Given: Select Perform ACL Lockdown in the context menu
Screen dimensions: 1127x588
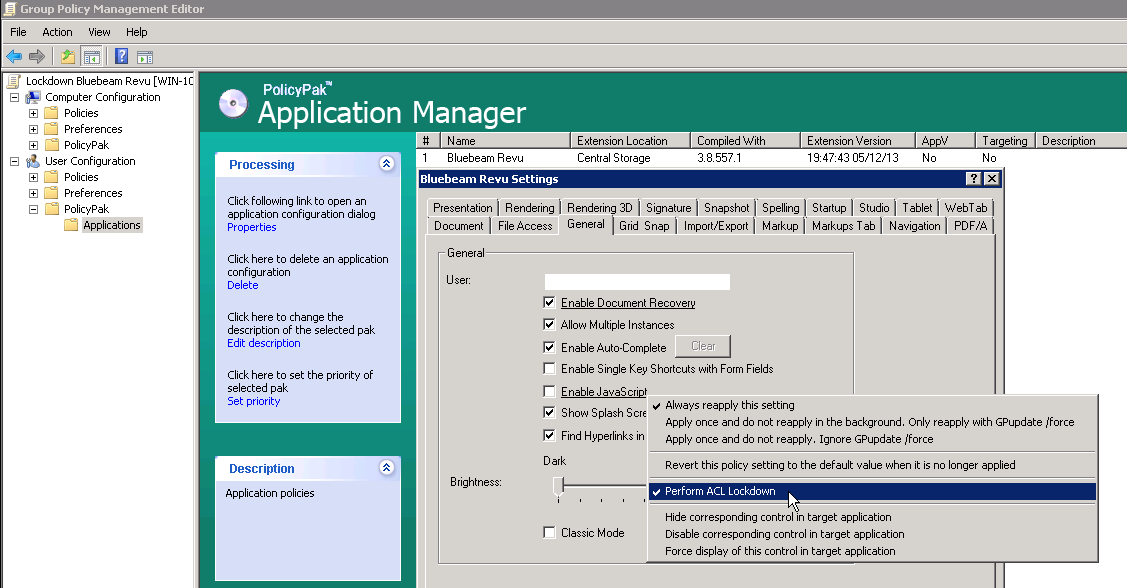Looking at the screenshot, I should tap(873, 491).
